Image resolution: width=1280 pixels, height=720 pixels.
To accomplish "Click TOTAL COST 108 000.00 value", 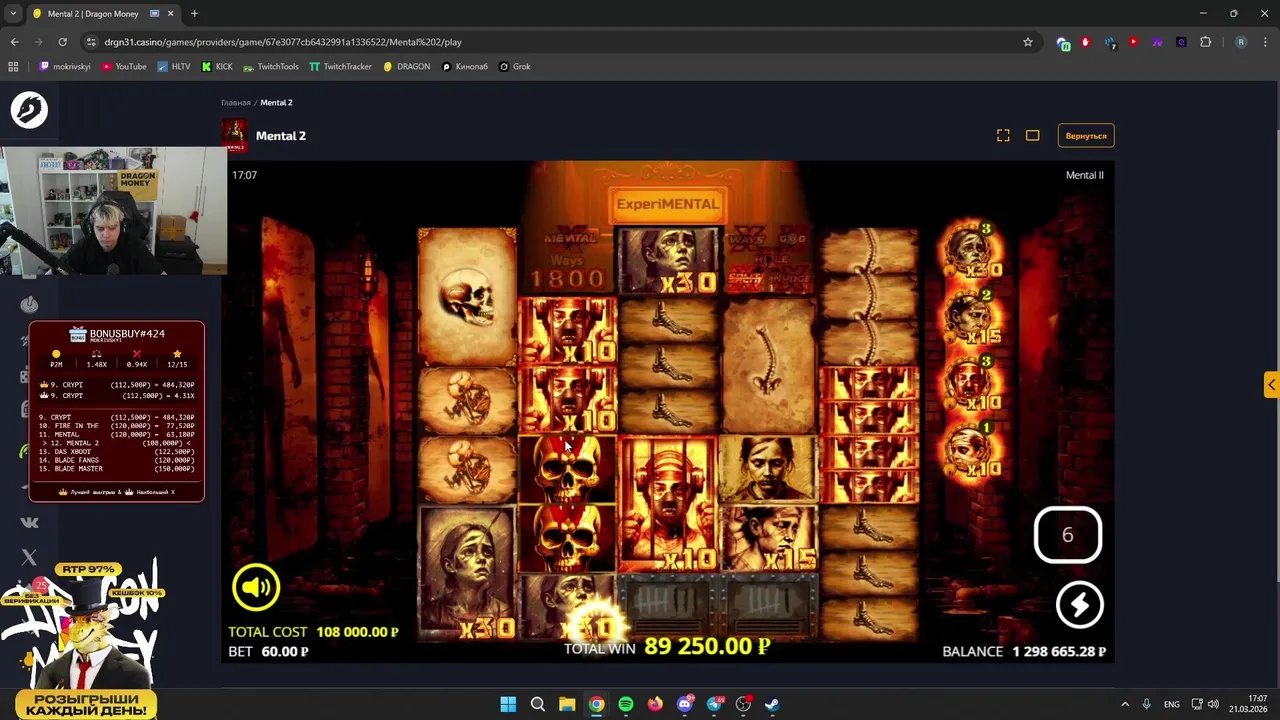I will coord(357,632).
